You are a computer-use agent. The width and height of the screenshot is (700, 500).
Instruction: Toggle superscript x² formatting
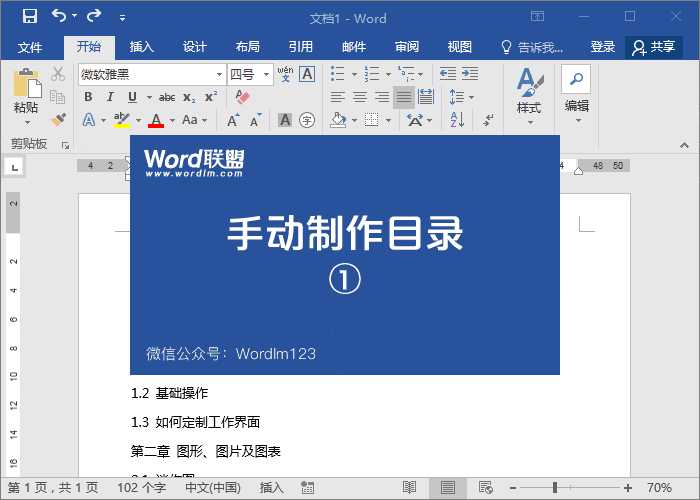[x=211, y=97]
